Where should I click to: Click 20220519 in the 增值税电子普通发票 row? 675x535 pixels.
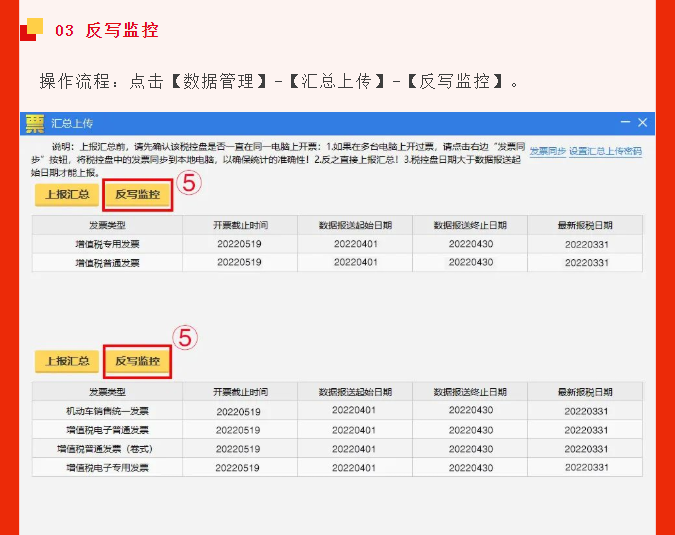point(238,430)
